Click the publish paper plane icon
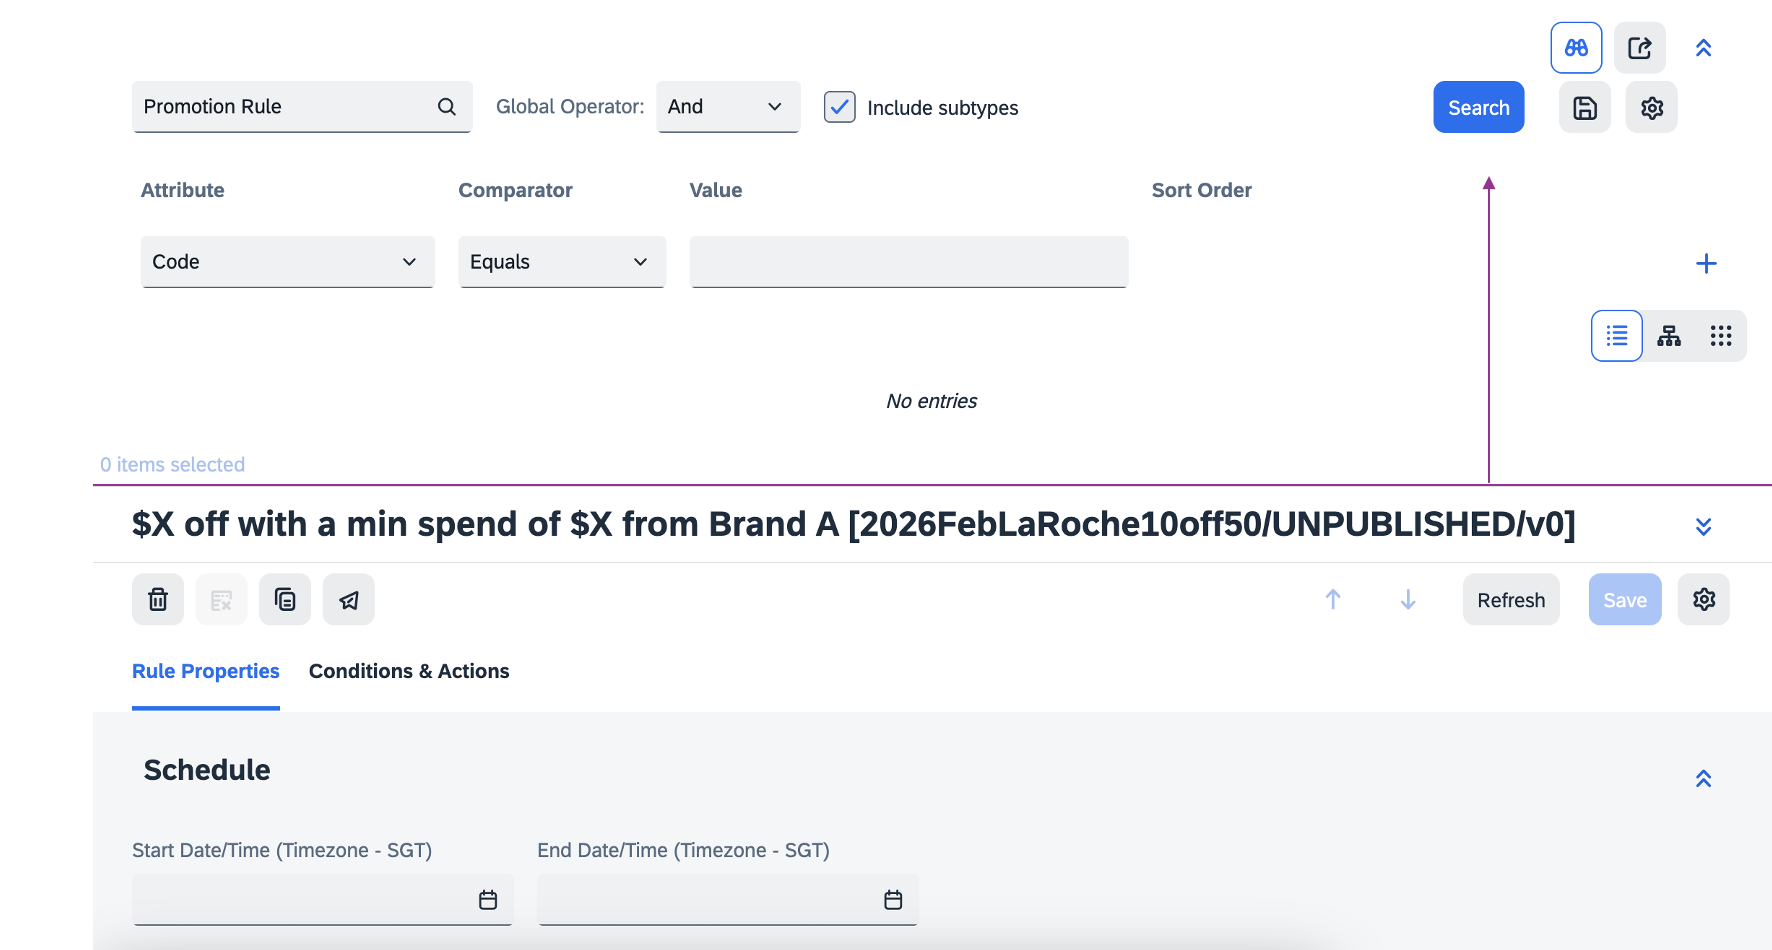1772x950 pixels. (349, 600)
